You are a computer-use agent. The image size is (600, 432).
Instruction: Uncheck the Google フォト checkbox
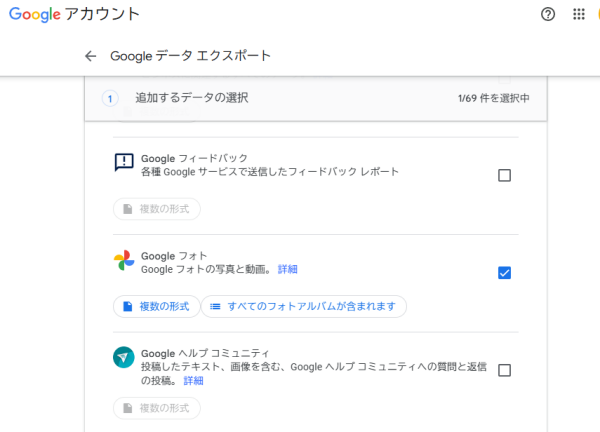click(x=504, y=273)
